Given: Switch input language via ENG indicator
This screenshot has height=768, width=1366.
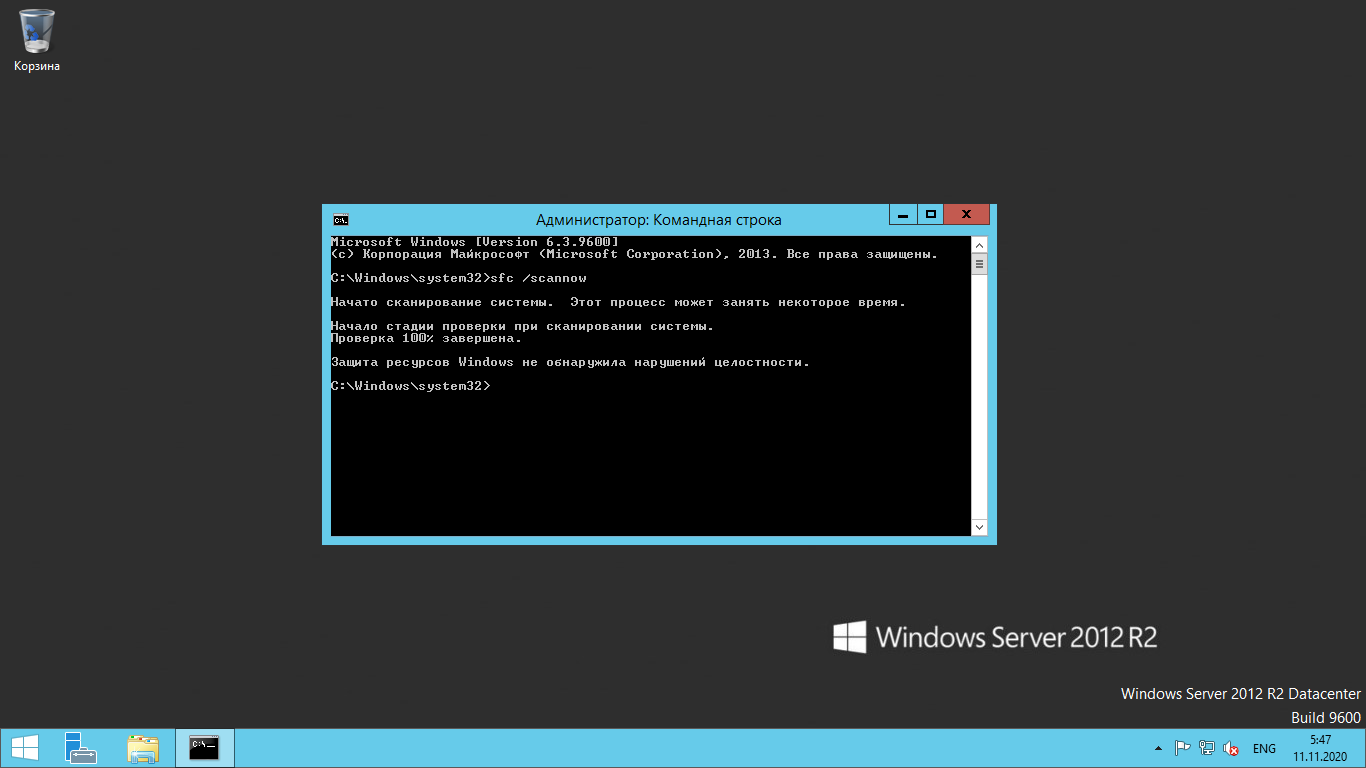Looking at the screenshot, I should tap(1264, 748).
